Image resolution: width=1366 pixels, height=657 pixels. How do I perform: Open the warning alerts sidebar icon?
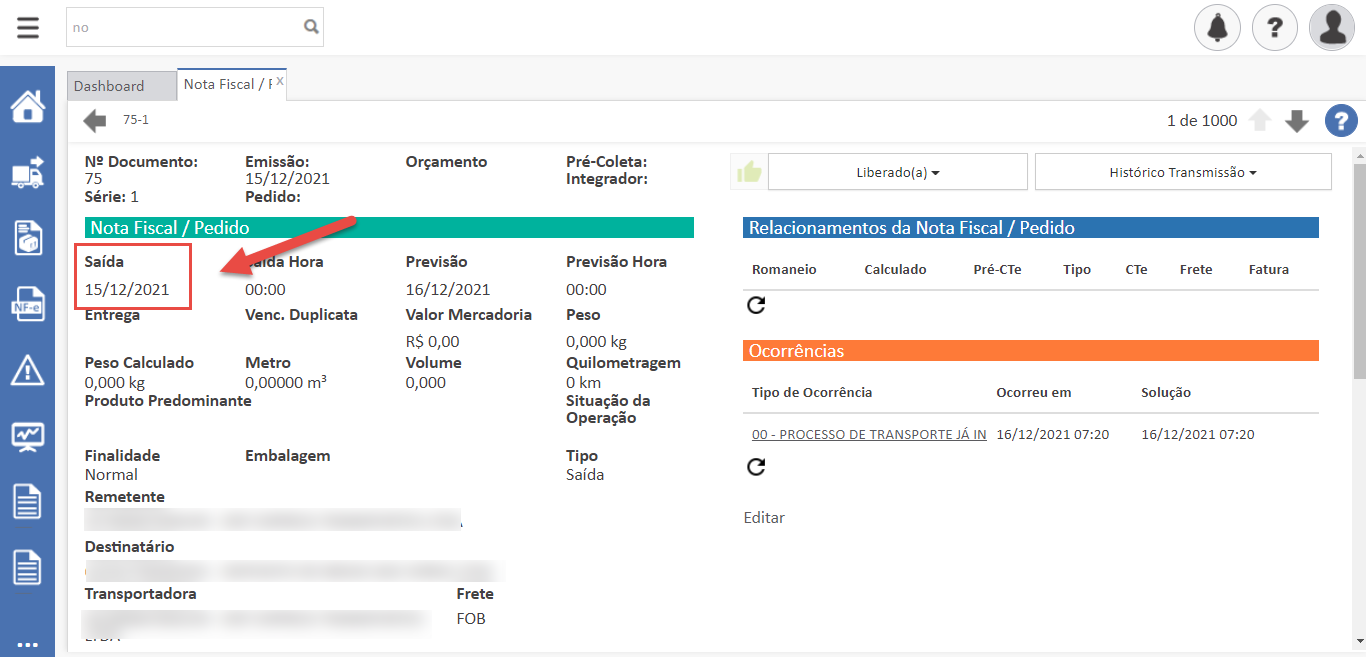click(x=27, y=371)
